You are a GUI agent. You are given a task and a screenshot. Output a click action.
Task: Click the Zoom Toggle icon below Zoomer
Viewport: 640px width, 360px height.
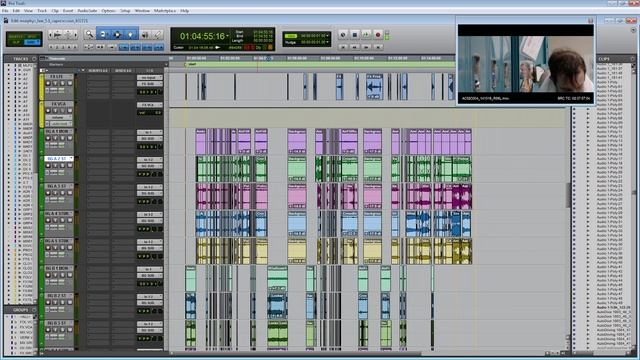click(x=89, y=47)
